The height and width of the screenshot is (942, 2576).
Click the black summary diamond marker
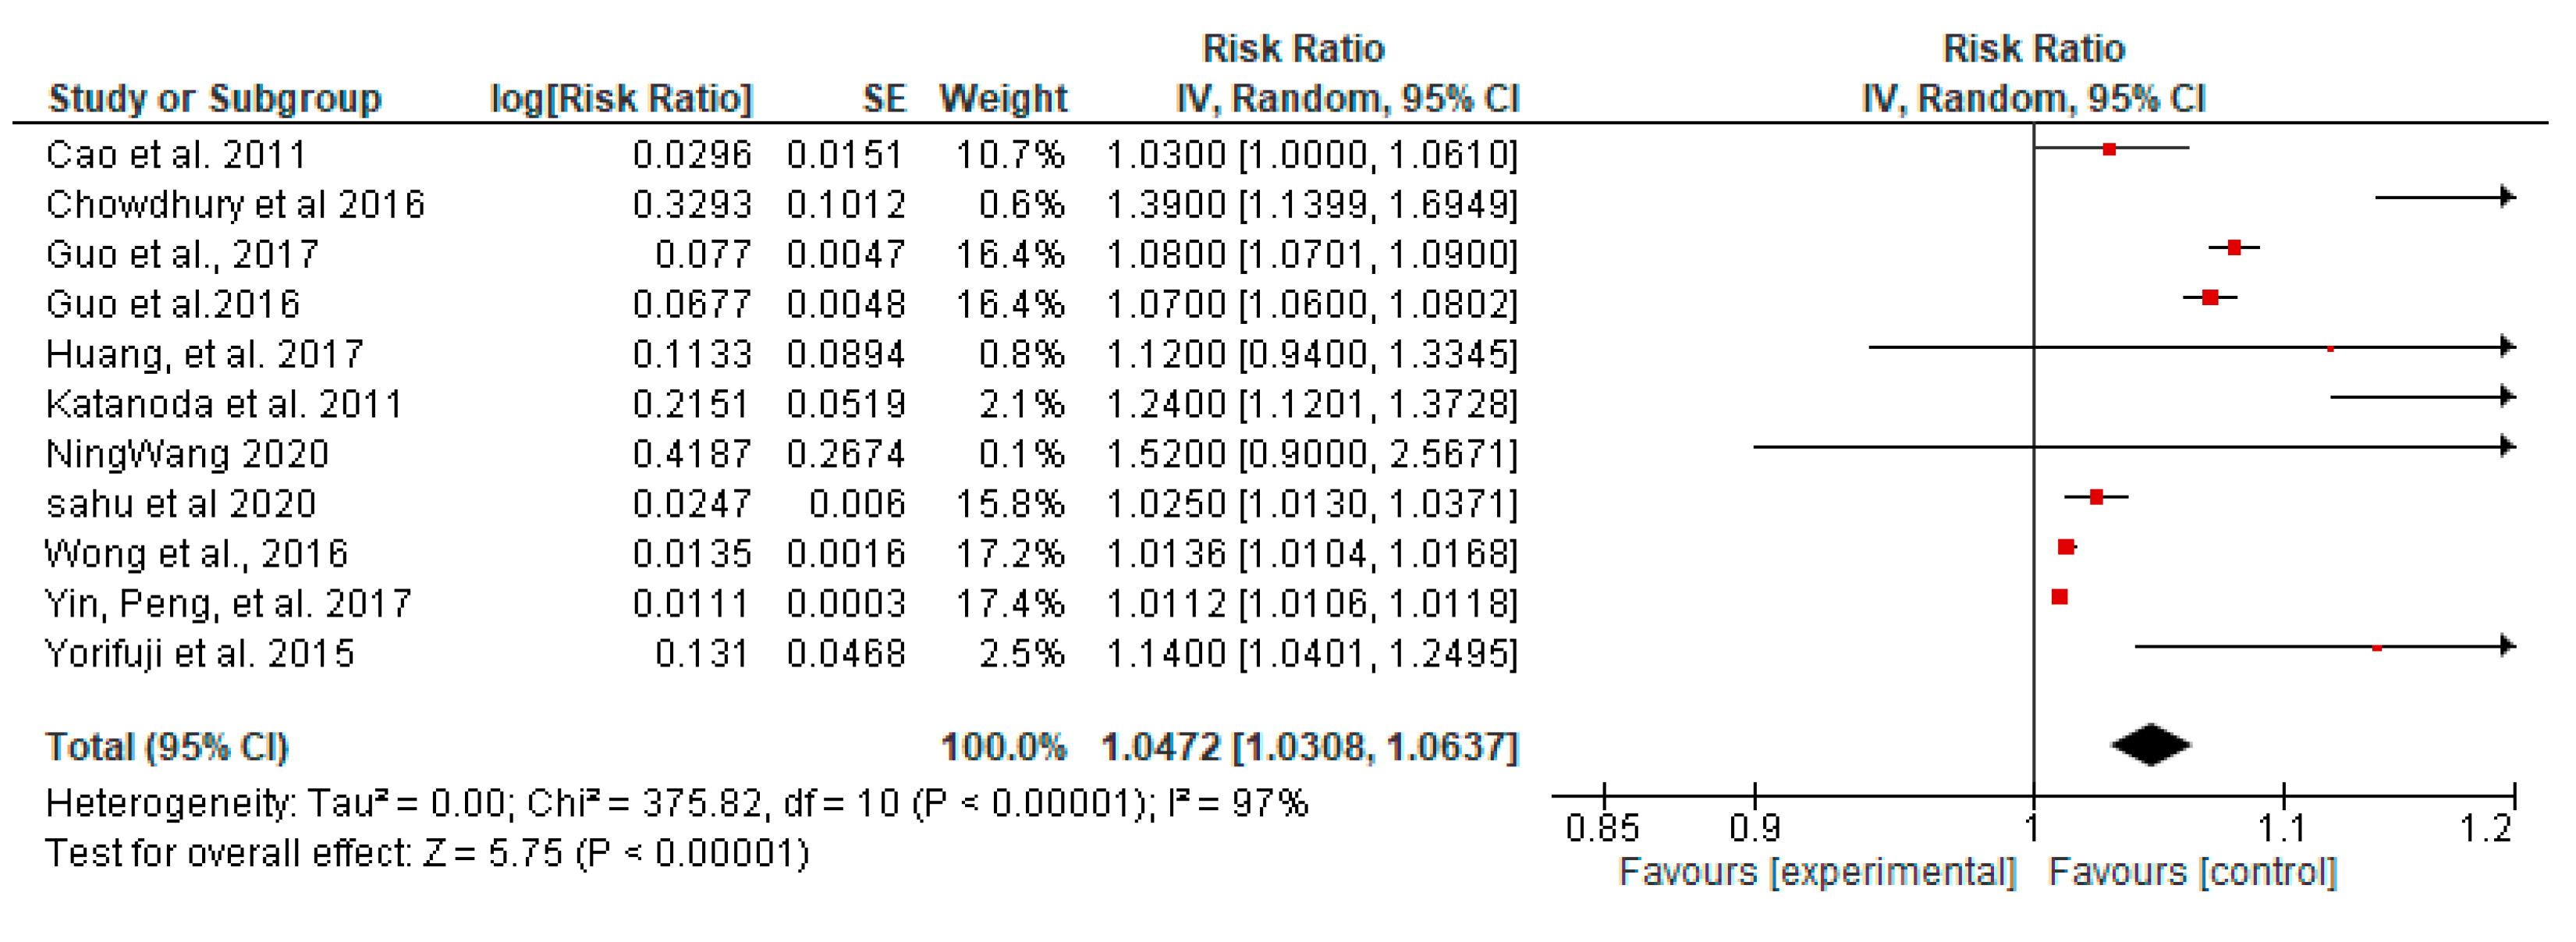(2150, 745)
